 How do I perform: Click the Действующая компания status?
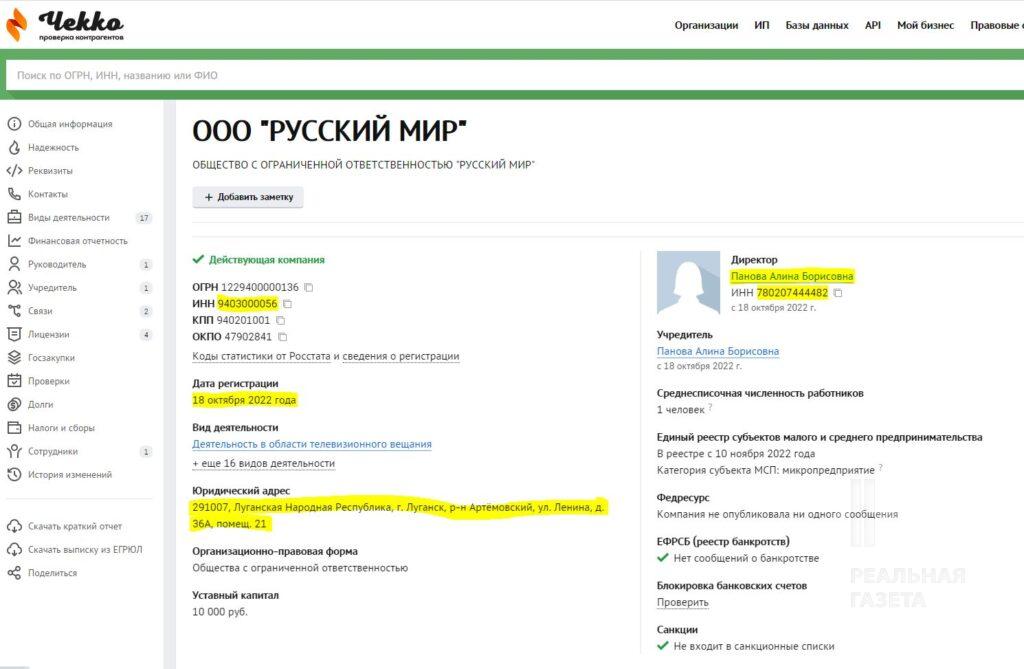(259, 259)
